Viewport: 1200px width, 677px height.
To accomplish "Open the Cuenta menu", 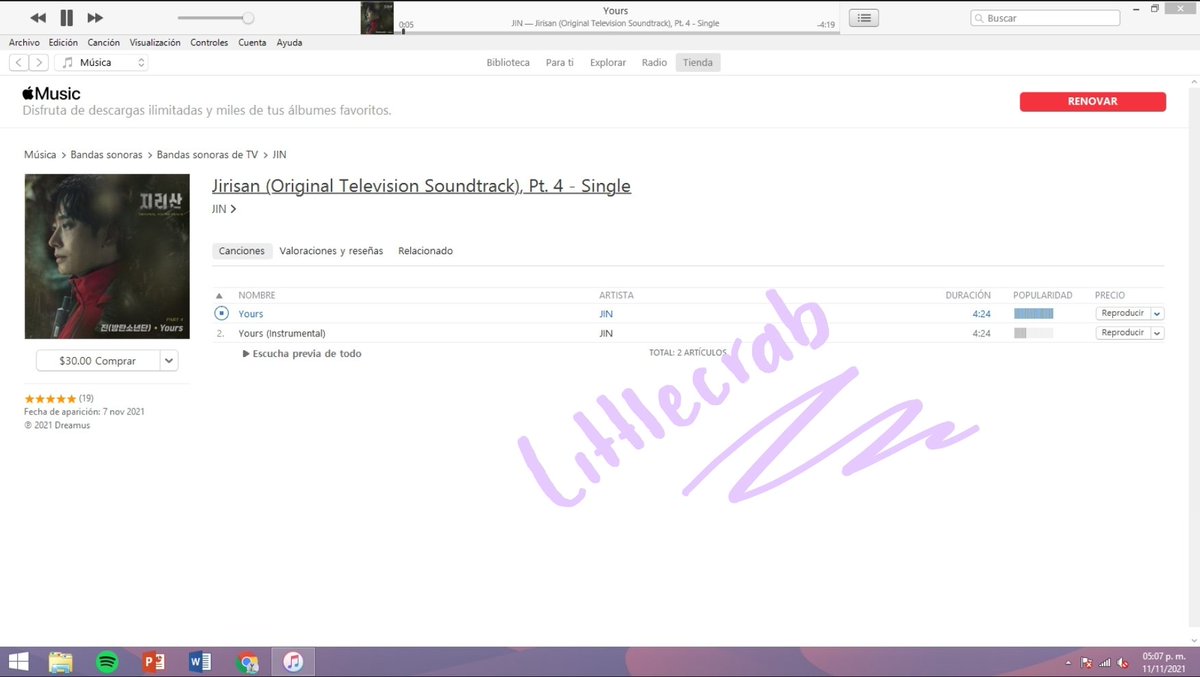I will coord(252,43).
